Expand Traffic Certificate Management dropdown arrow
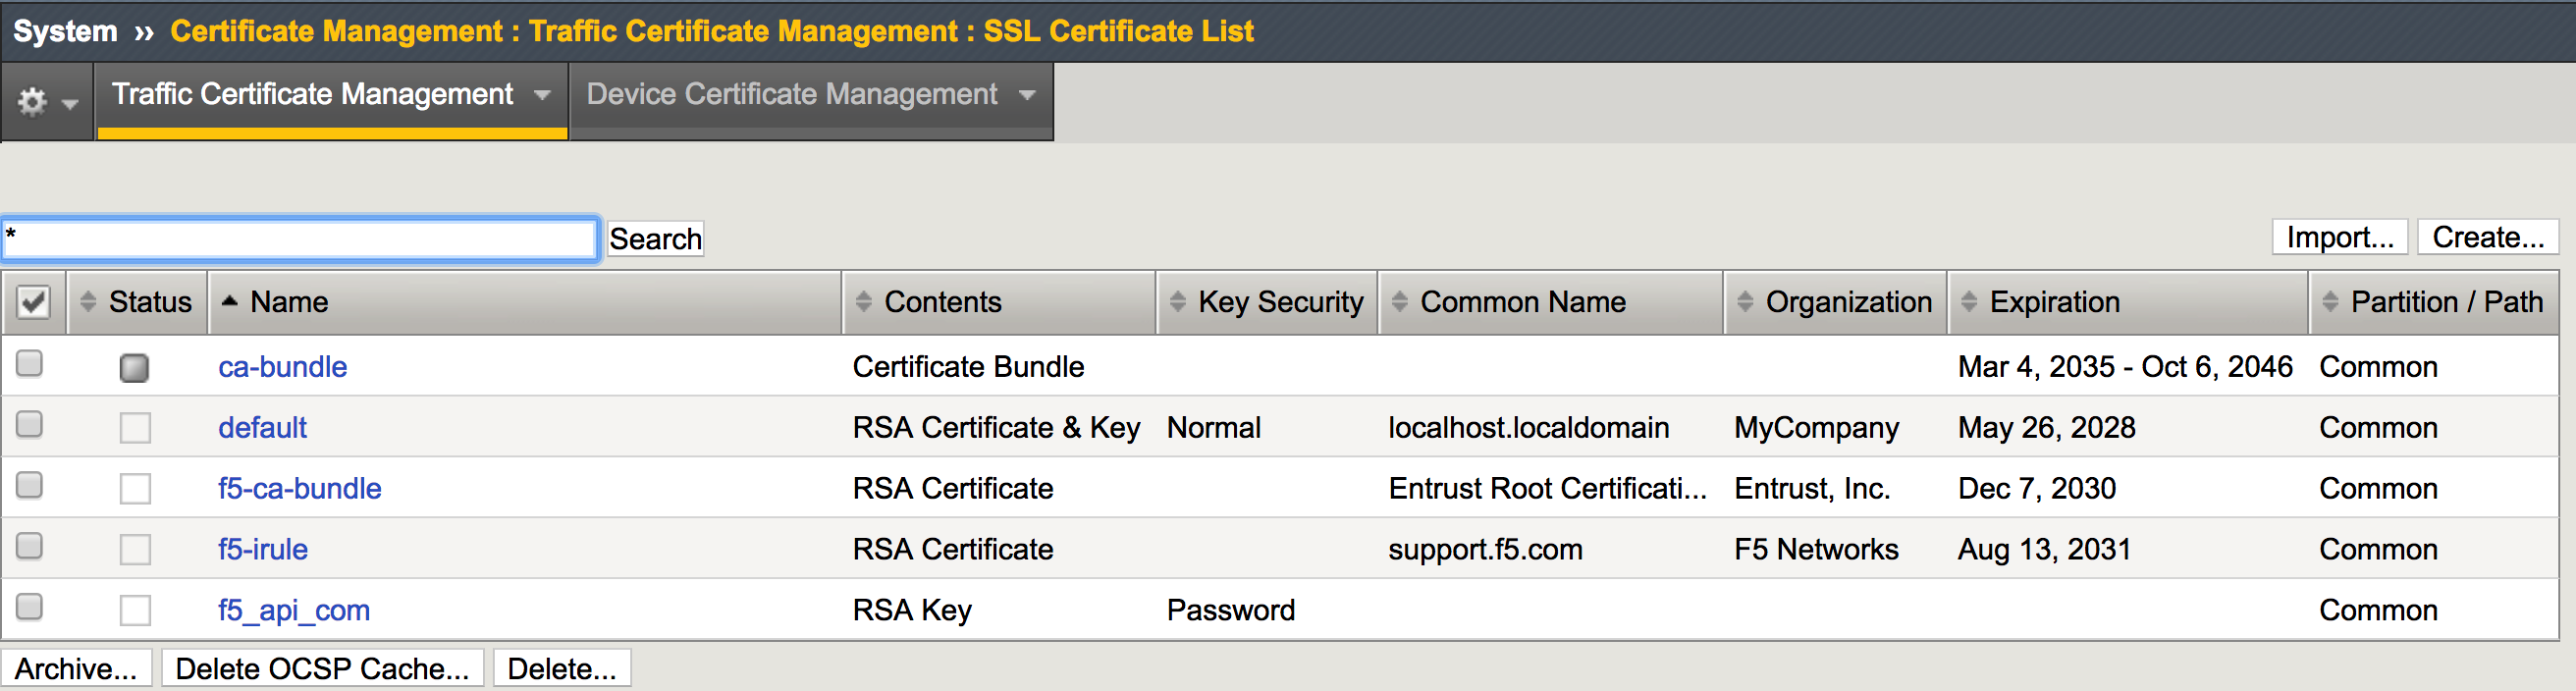 (x=542, y=95)
